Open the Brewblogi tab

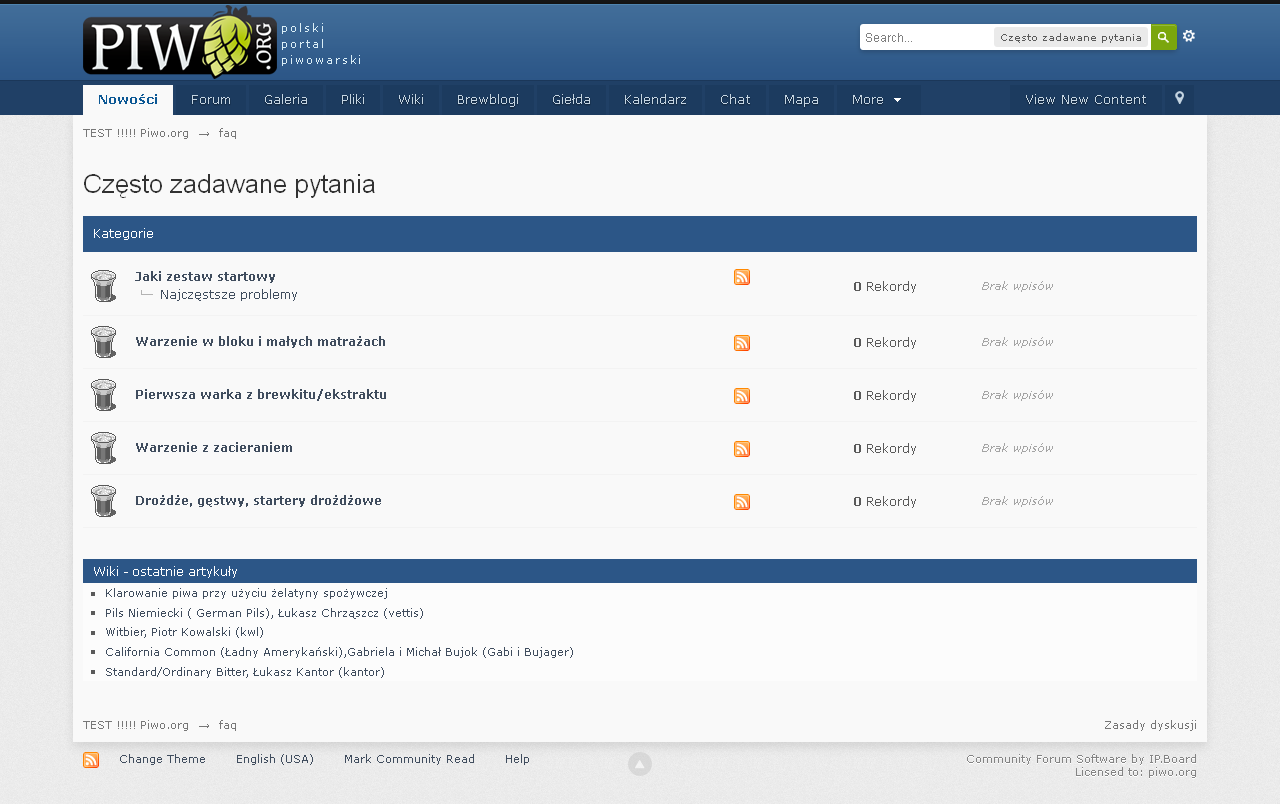[x=488, y=100]
